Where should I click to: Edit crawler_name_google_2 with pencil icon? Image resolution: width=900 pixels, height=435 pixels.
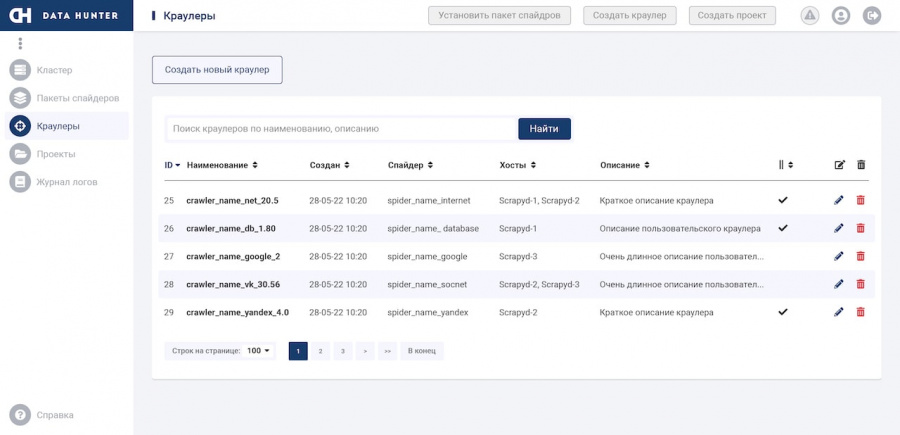click(x=839, y=256)
